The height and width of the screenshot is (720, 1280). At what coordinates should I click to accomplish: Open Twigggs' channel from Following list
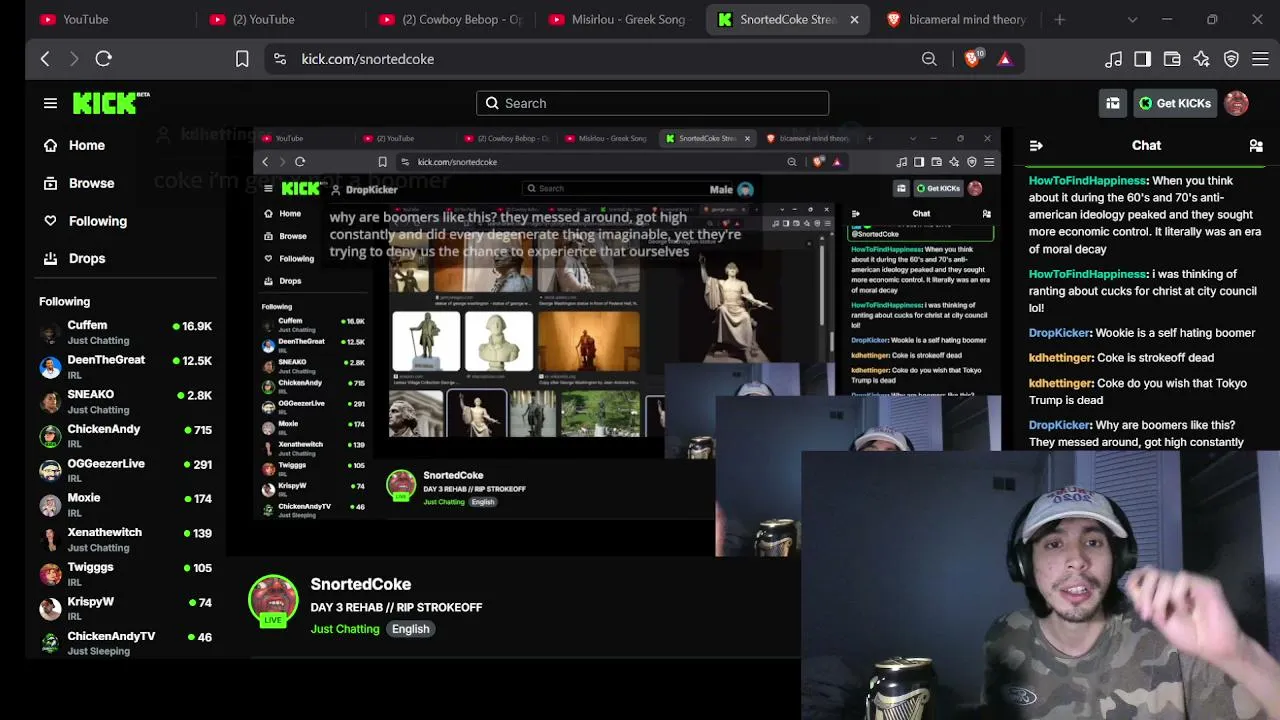(125, 574)
